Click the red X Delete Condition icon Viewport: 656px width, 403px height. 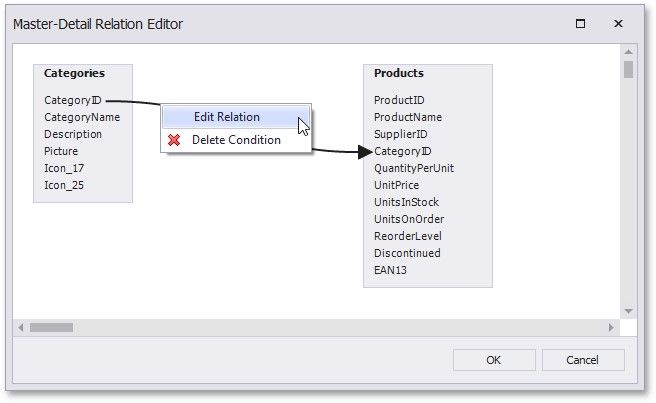pos(175,140)
